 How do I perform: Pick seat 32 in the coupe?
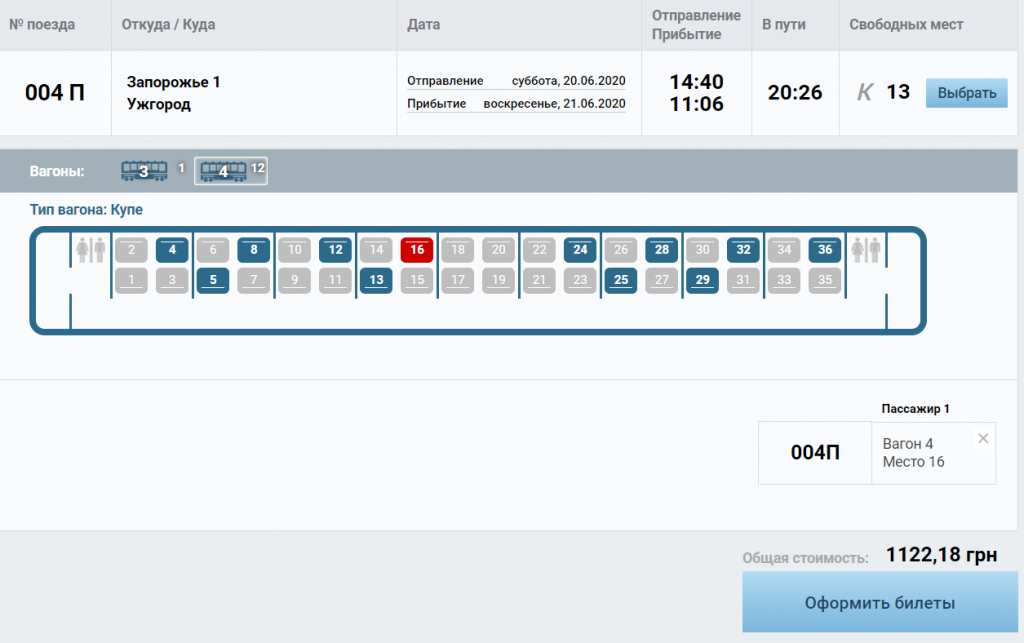pyautogui.click(x=743, y=250)
